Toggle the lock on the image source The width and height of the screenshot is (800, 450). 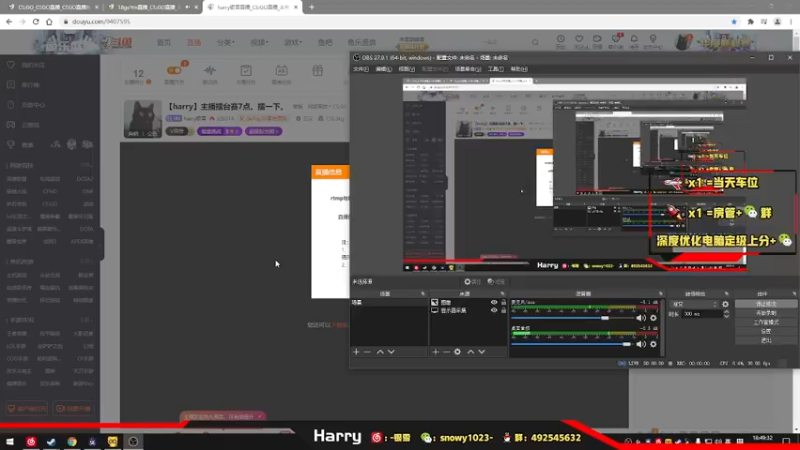pos(504,303)
